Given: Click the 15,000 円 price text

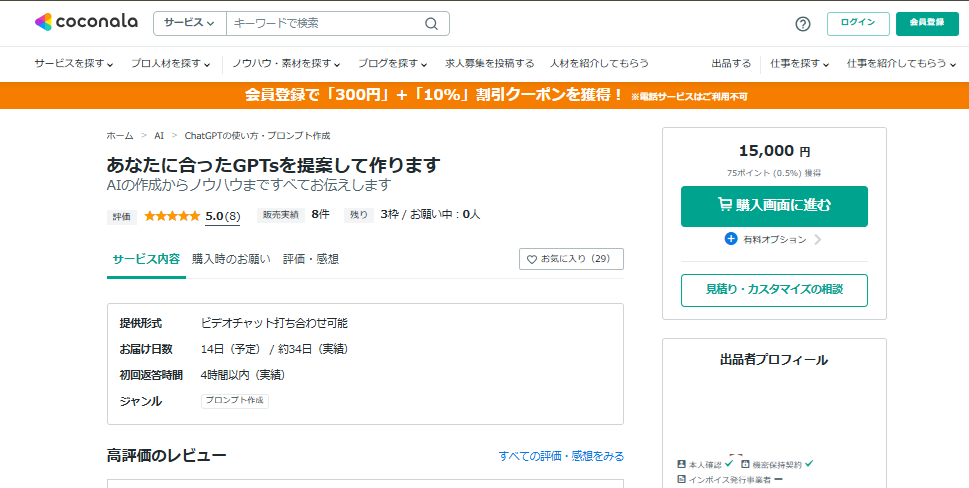Looking at the screenshot, I should click(x=774, y=151).
